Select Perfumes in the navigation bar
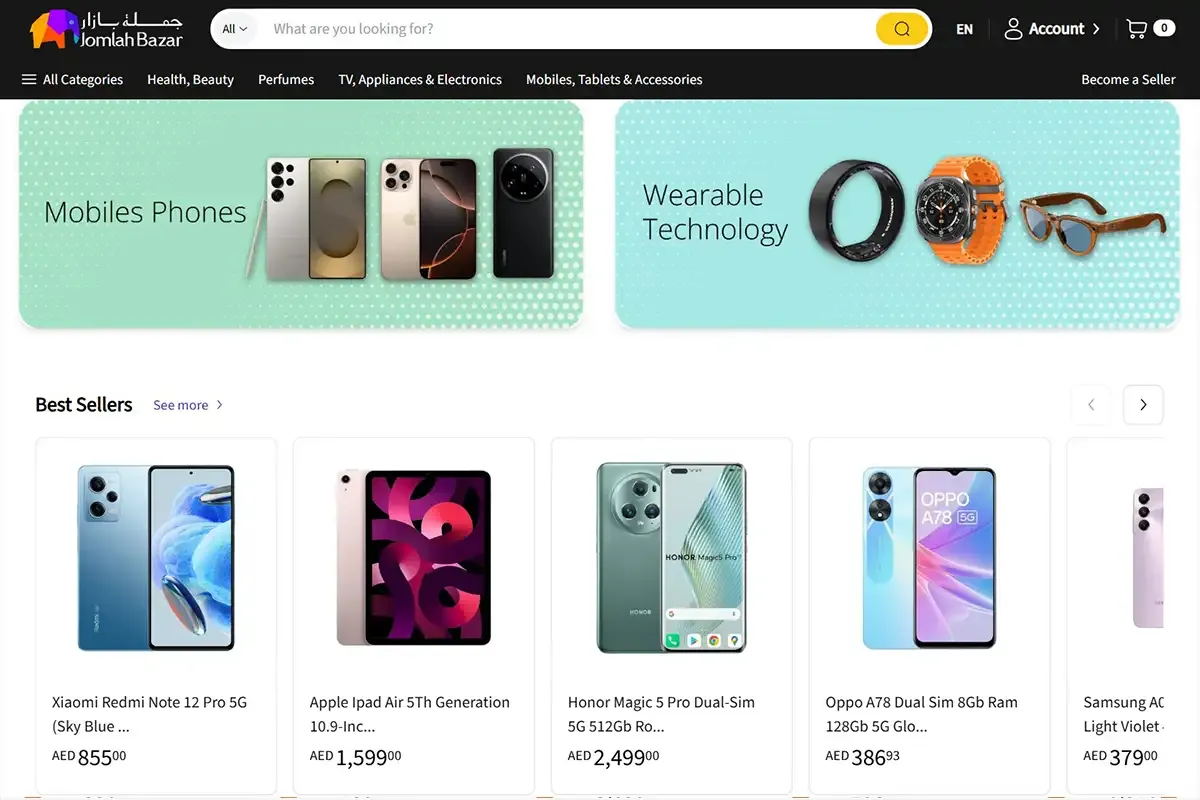The image size is (1200, 800). click(x=286, y=80)
